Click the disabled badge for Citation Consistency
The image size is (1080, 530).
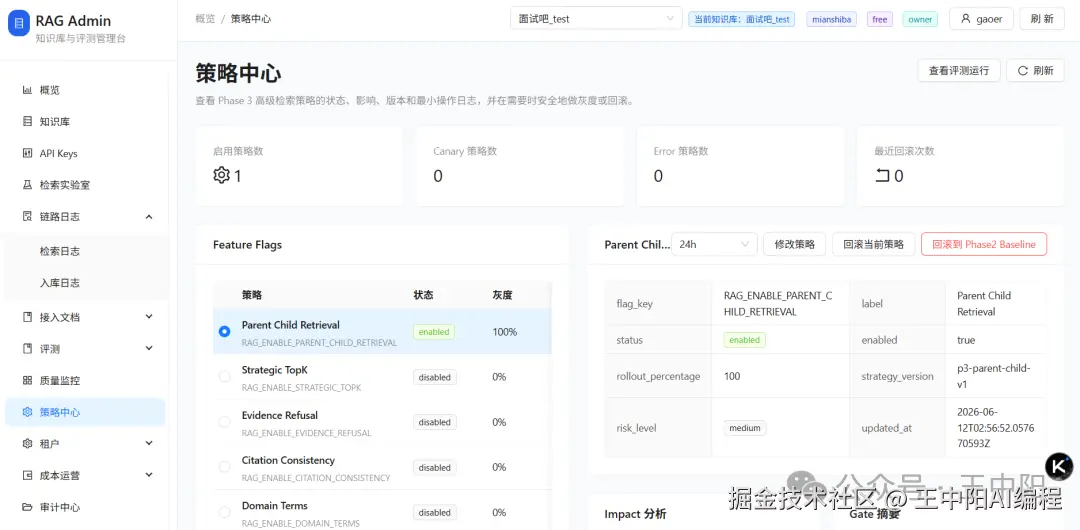(x=435, y=467)
